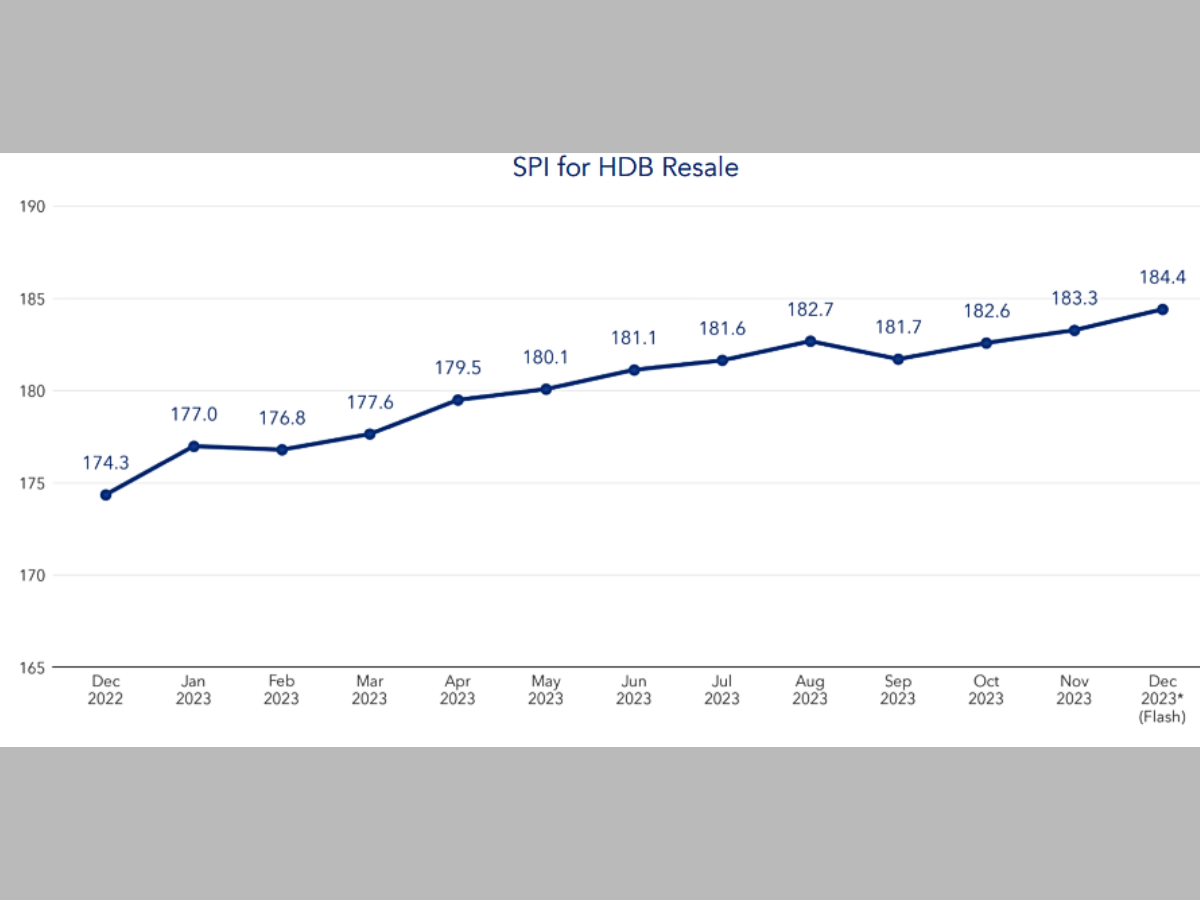Image resolution: width=1200 pixels, height=900 pixels.
Task: Click the 174.3 value label
Action: pos(106,463)
